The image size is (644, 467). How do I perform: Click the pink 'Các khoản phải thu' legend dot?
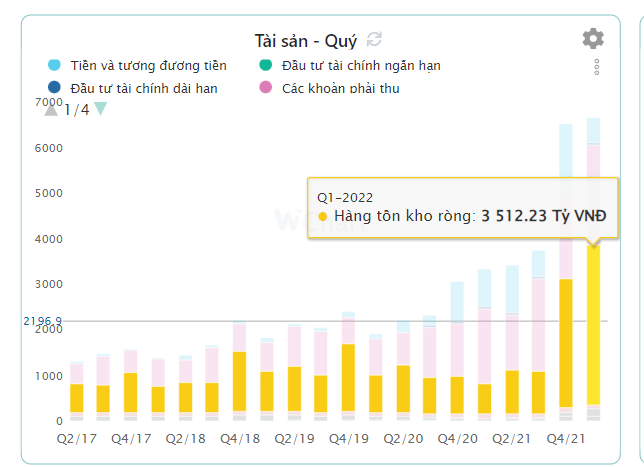pos(266,88)
